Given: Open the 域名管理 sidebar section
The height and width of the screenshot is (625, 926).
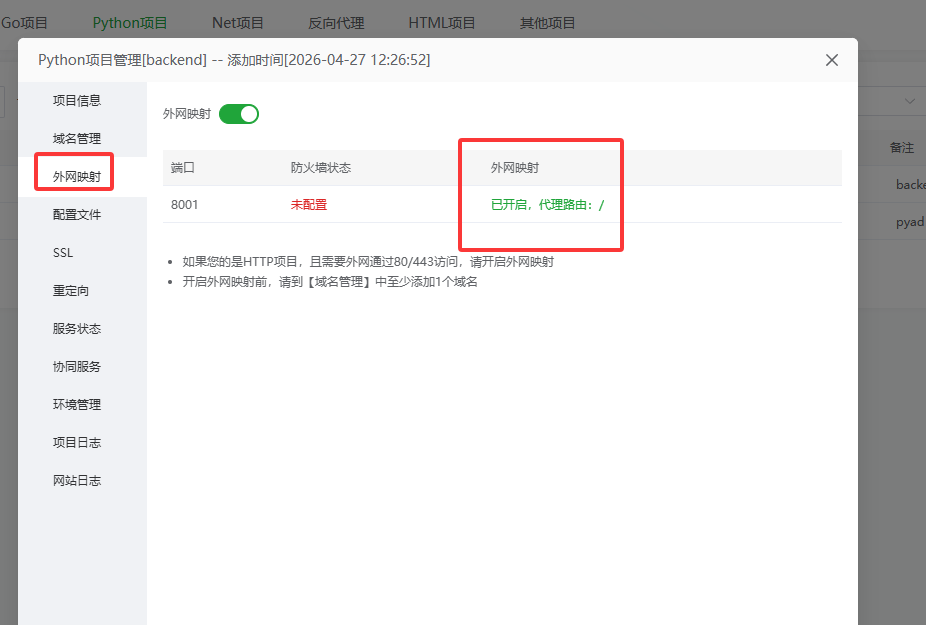Looking at the screenshot, I should (x=77, y=138).
